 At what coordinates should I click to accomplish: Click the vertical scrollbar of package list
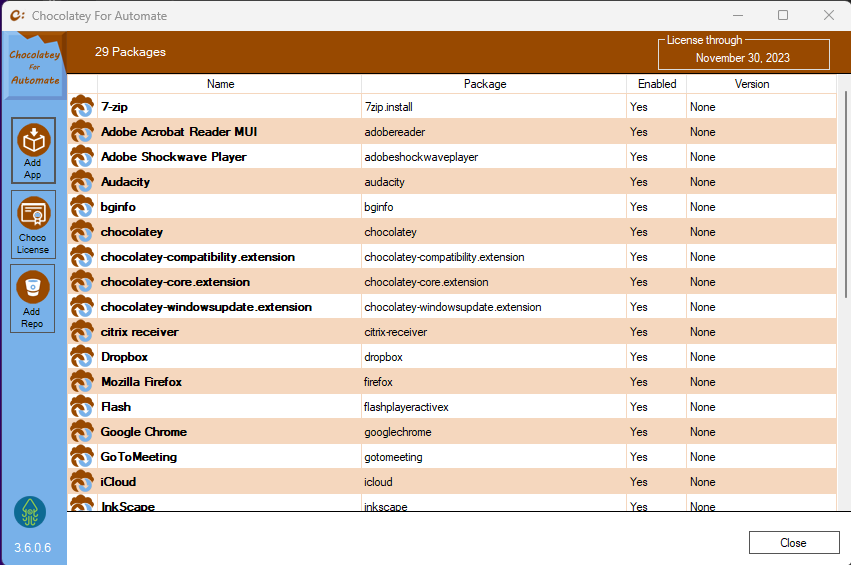(843, 300)
